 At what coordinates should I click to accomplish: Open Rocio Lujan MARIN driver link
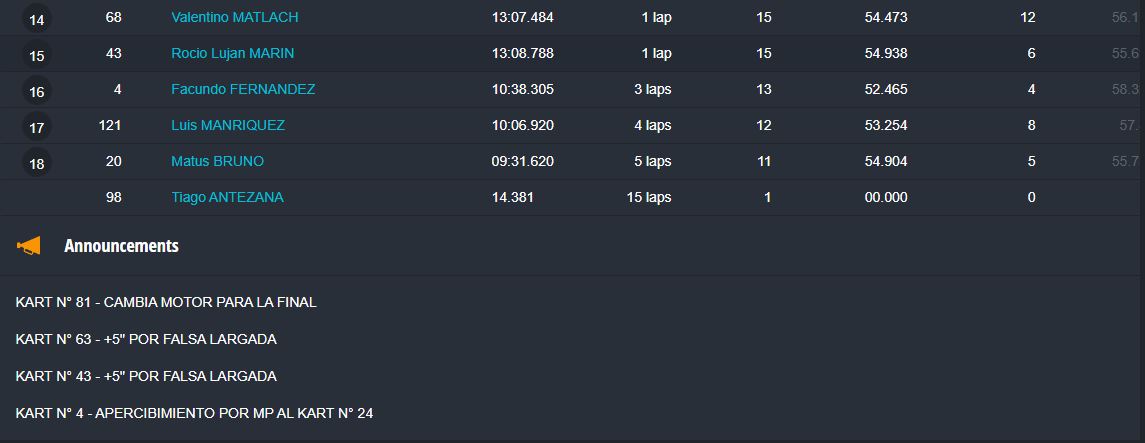tap(233, 53)
